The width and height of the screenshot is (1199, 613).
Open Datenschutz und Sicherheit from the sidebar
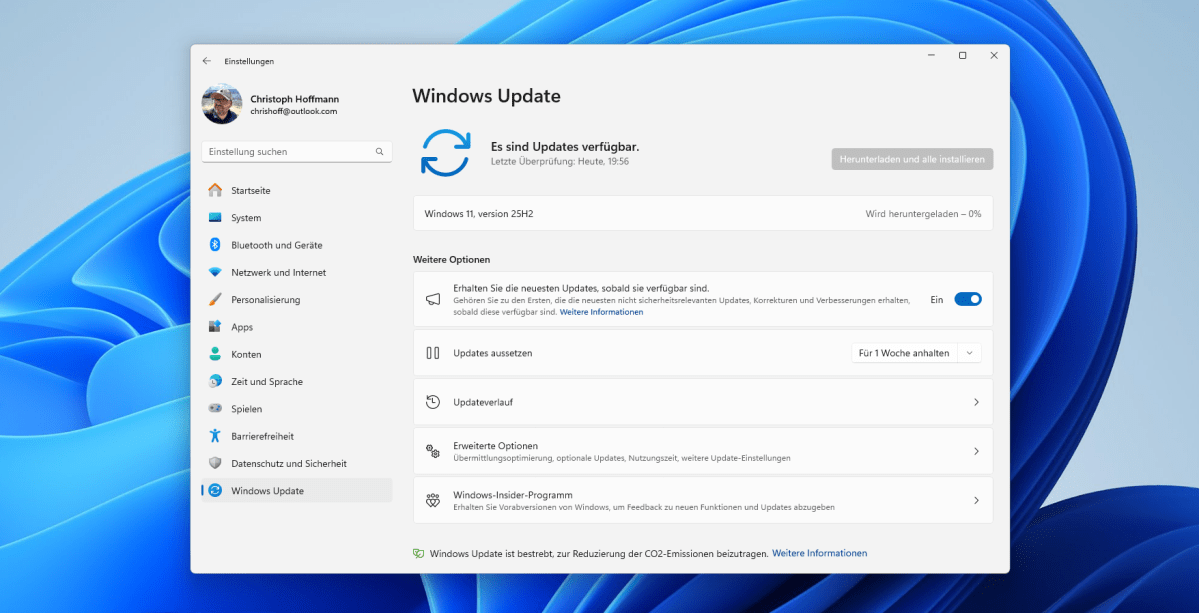click(214, 462)
